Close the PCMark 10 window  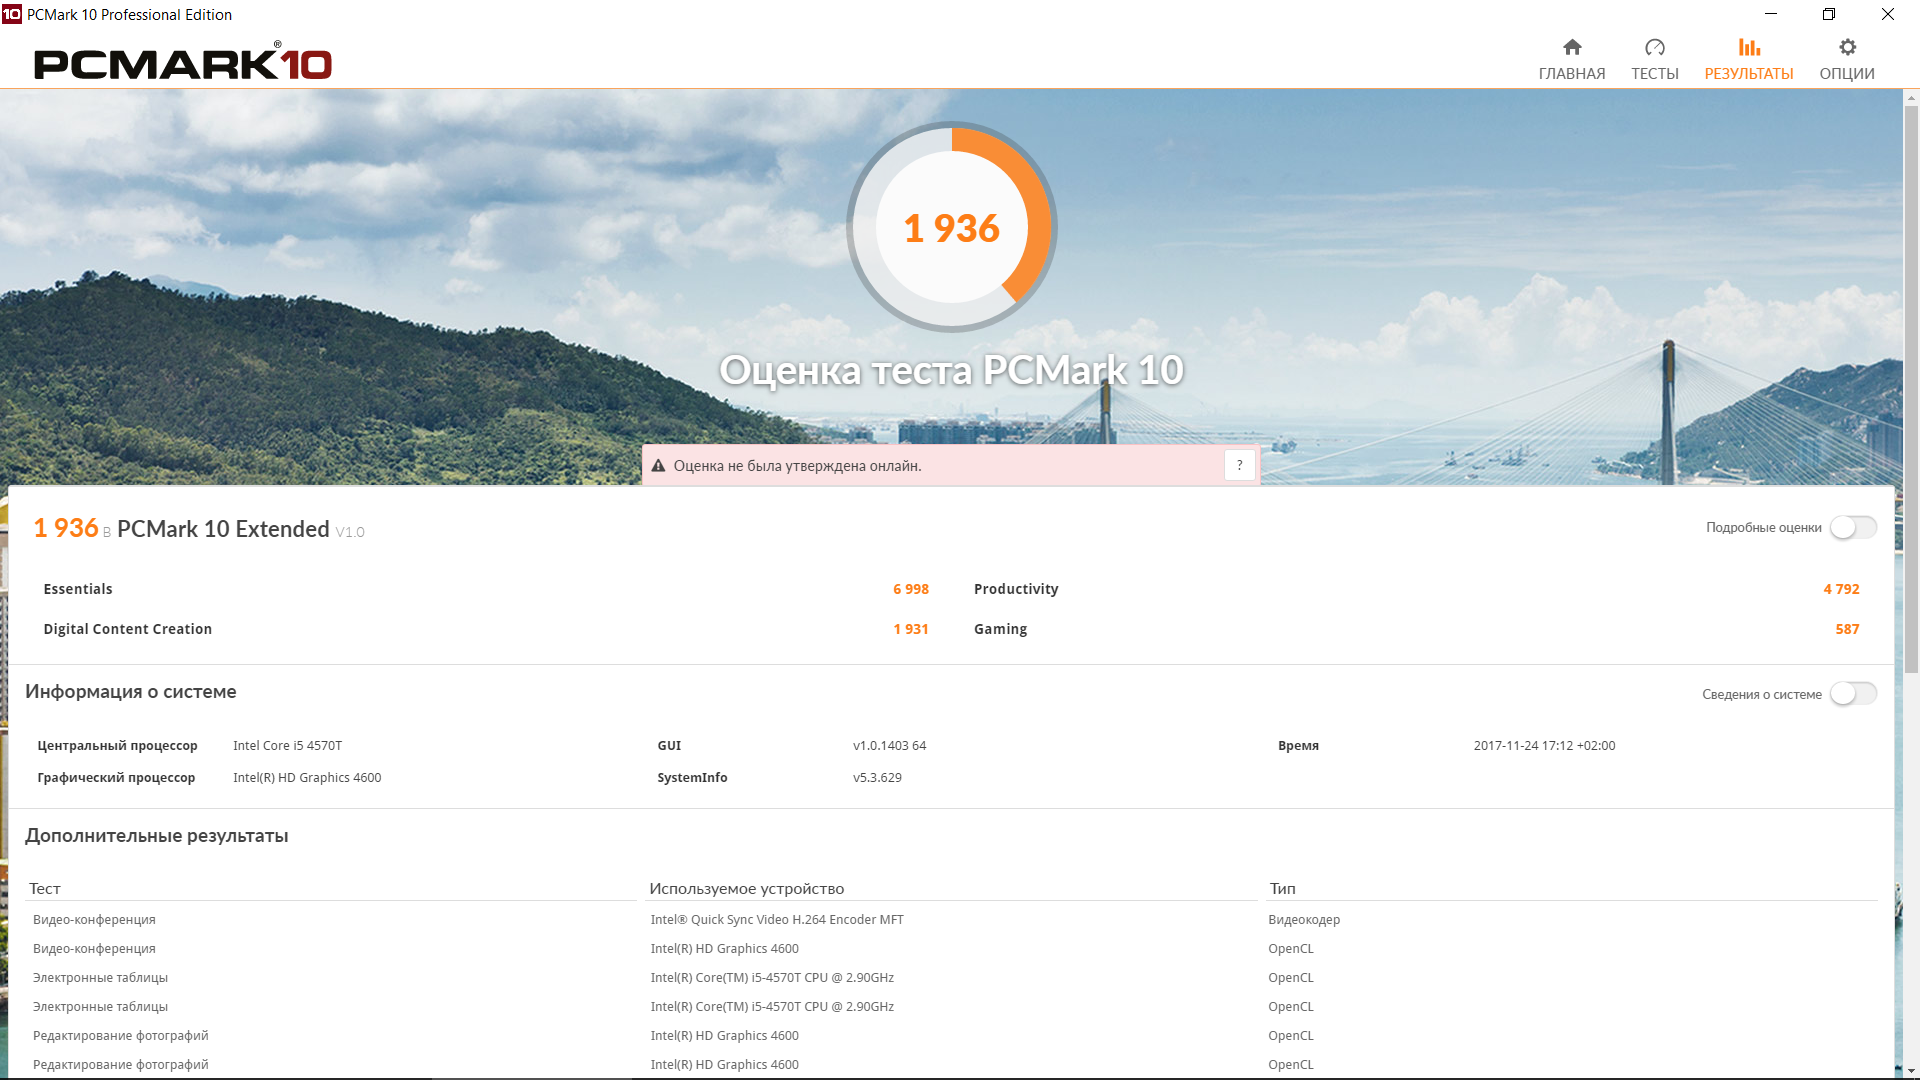point(1887,14)
